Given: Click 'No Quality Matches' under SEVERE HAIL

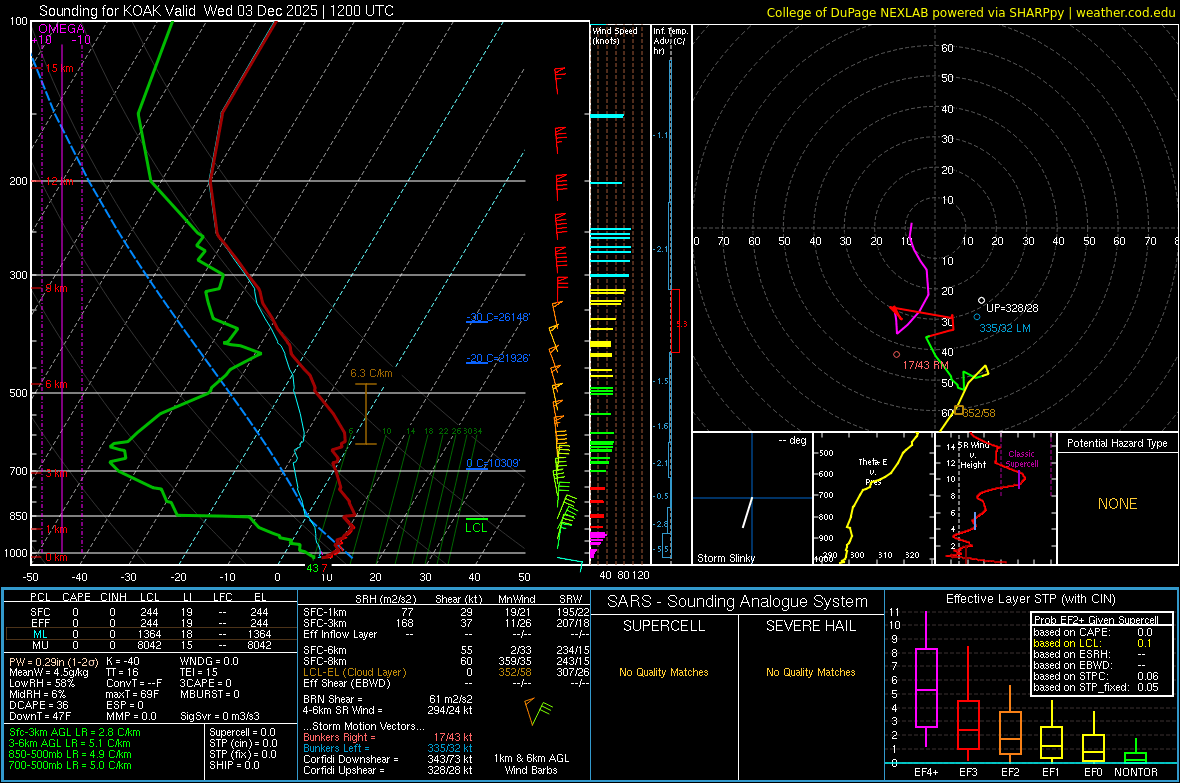Looking at the screenshot, I should [x=810, y=672].
